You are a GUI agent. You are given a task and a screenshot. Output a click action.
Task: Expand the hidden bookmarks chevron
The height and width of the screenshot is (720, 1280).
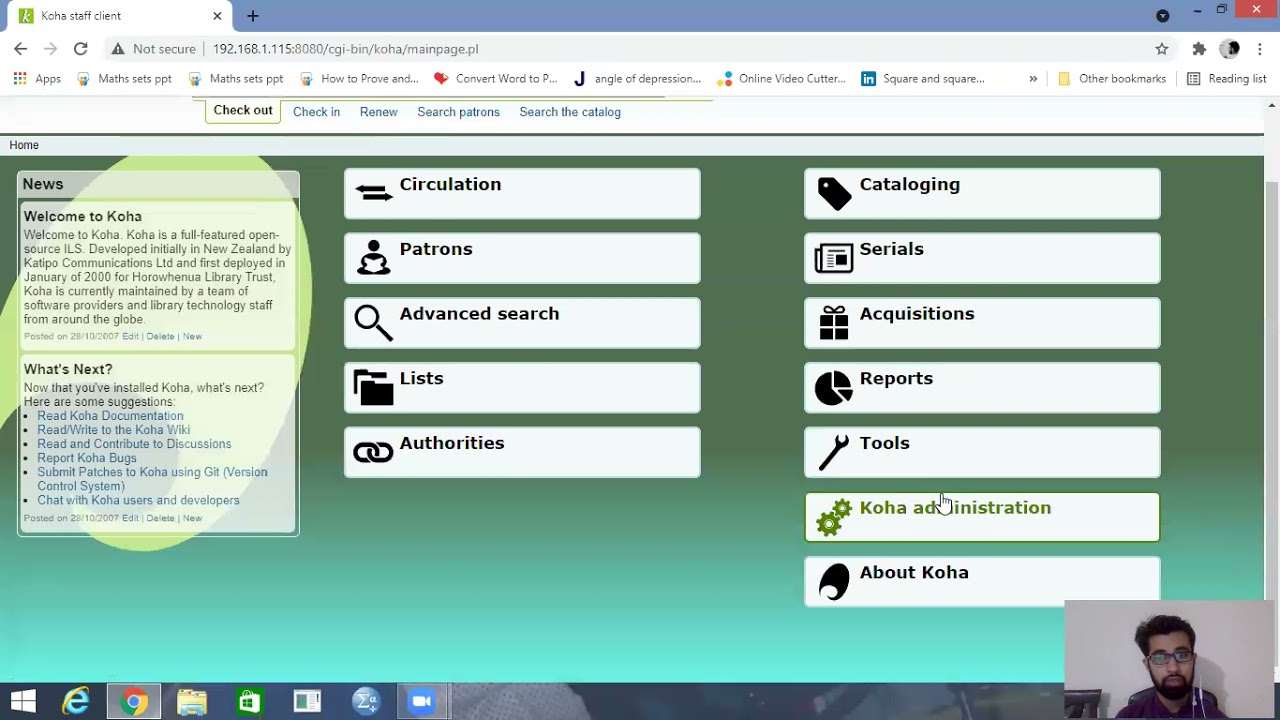pyautogui.click(x=1033, y=78)
